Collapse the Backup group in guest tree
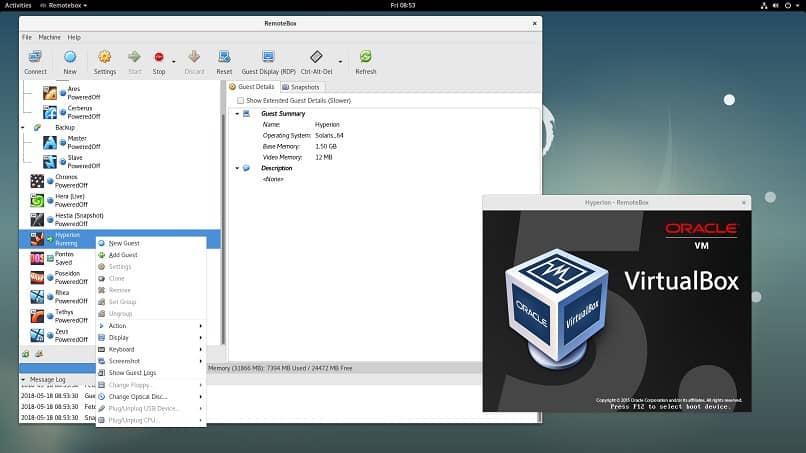Viewport: 806px width, 453px height. click(x=23, y=128)
